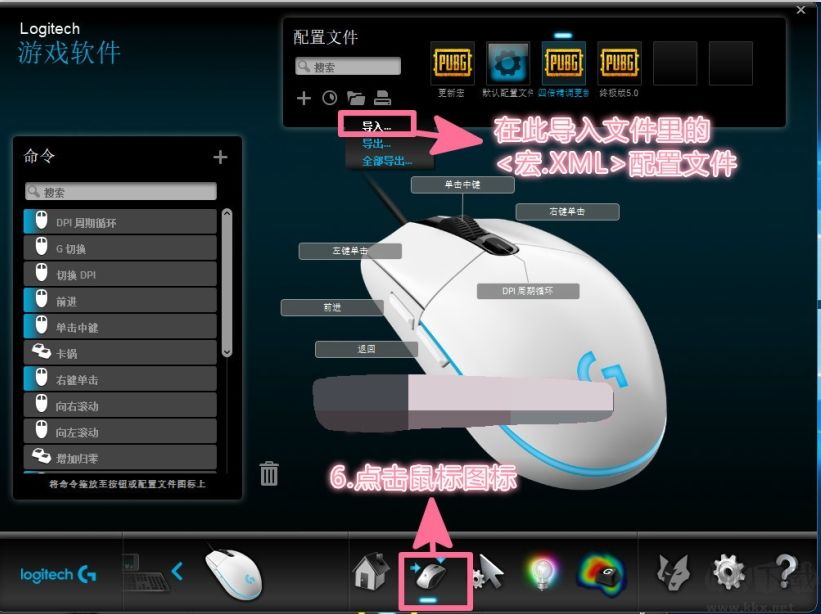Click the clock scan-for-games icon
This screenshot has width=821, height=614.
tap(329, 98)
